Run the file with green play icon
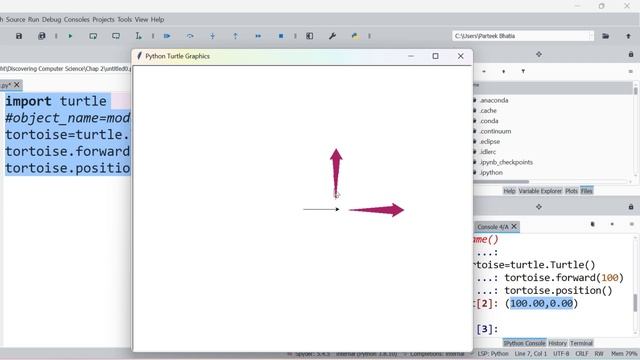This screenshot has width=640, height=360. (x=70, y=36)
